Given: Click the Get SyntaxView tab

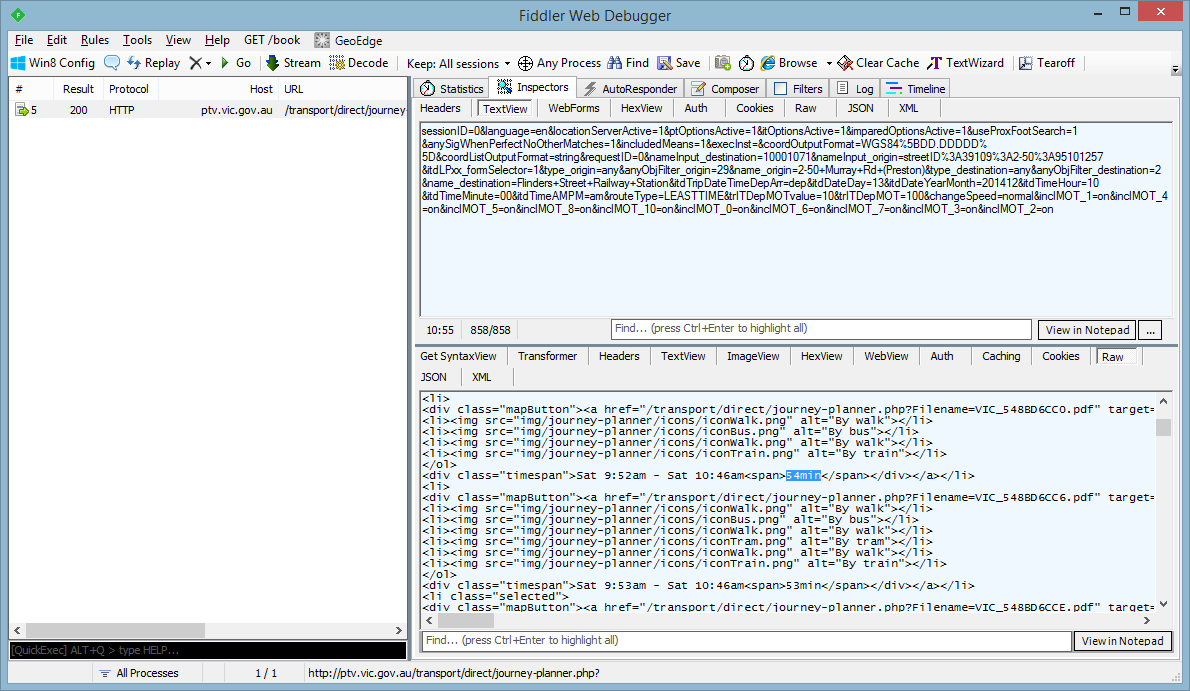Looking at the screenshot, I should 458,356.
